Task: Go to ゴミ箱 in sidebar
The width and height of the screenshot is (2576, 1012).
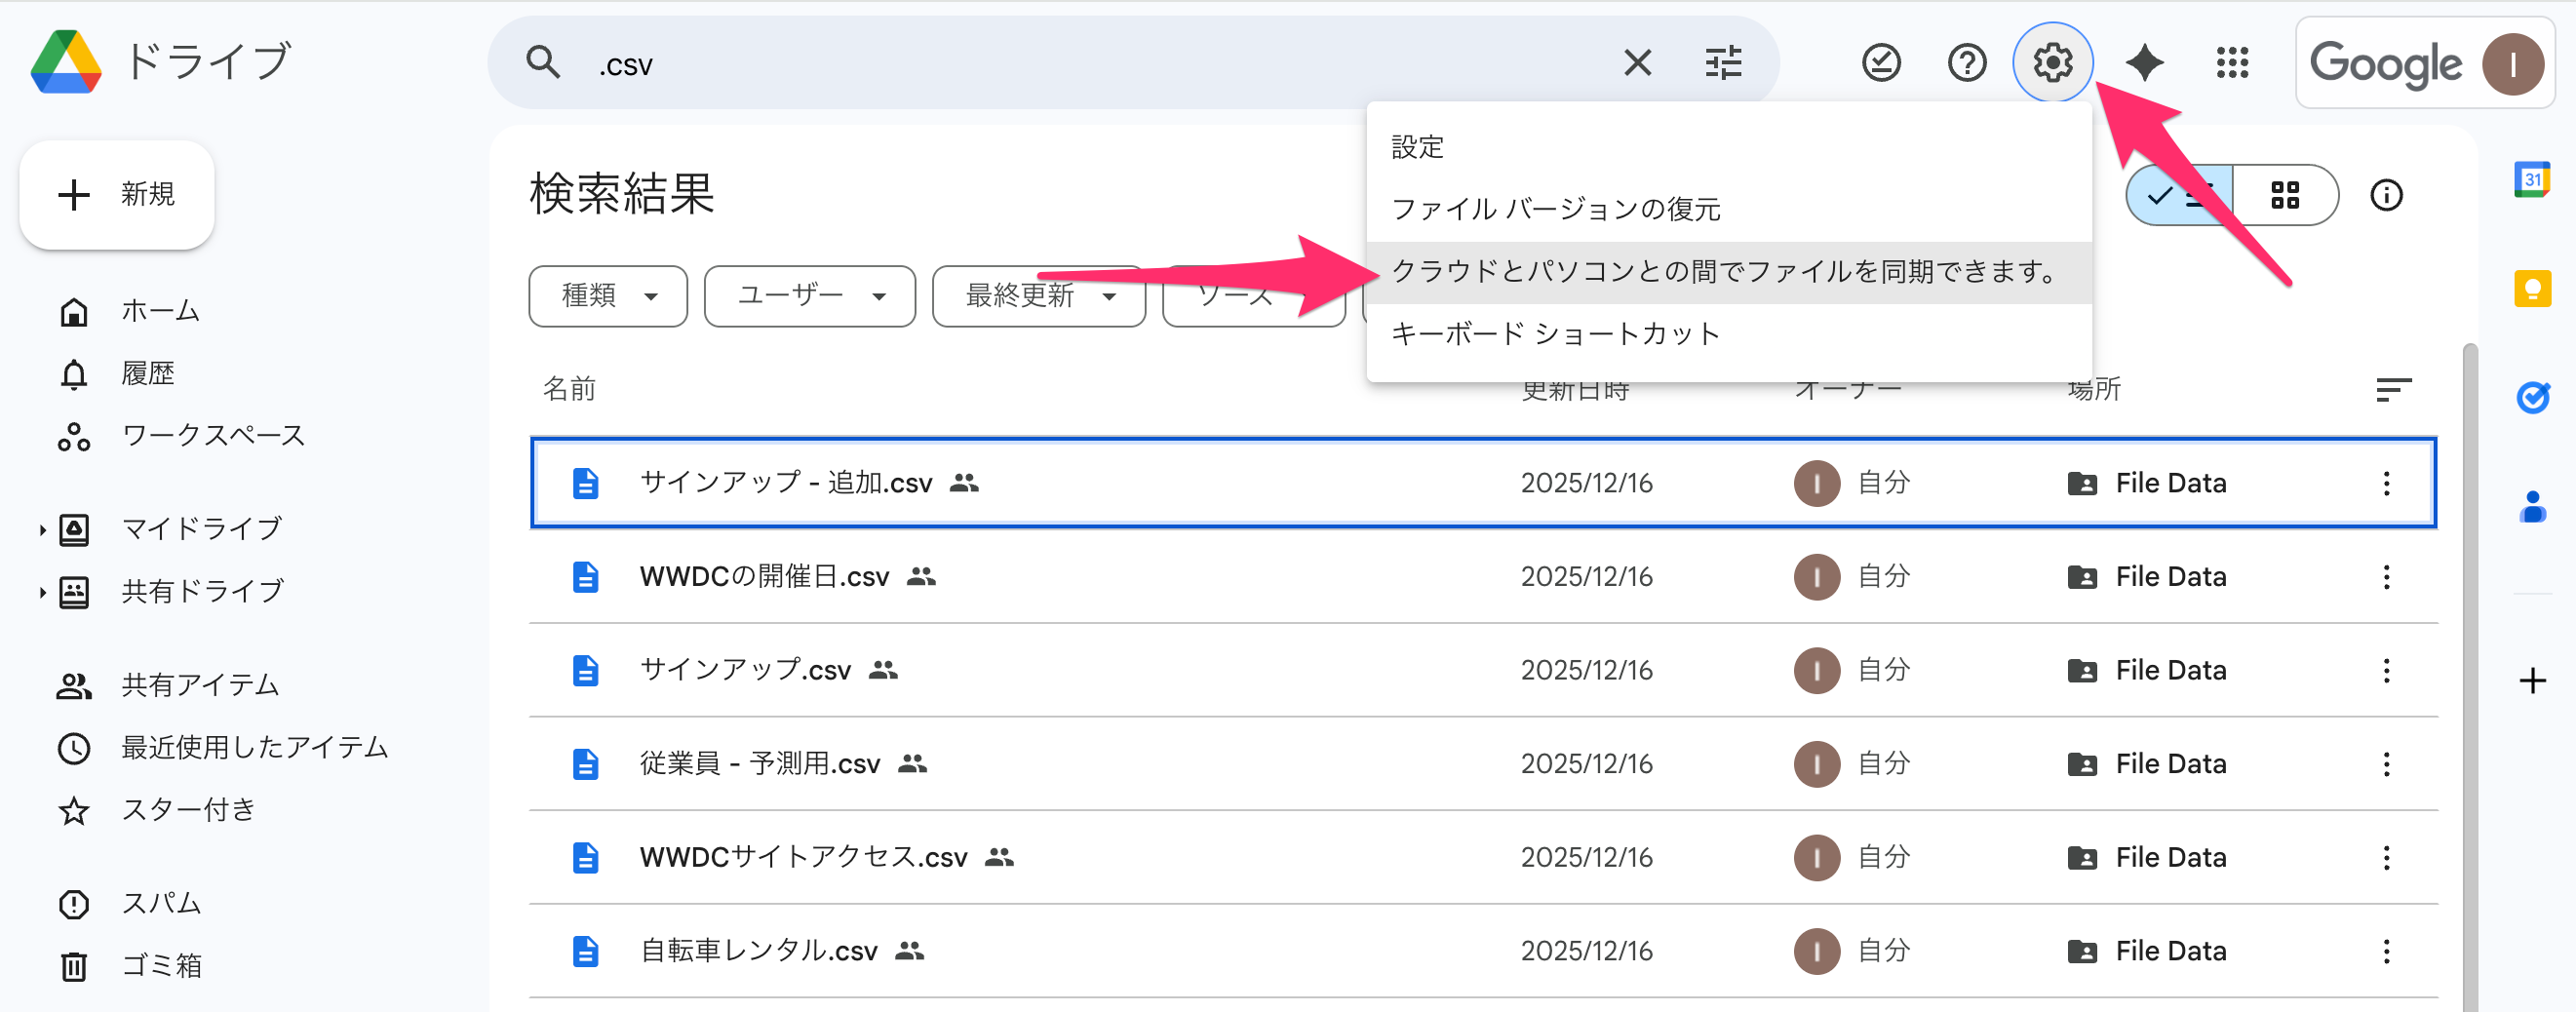Action: (161, 965)
